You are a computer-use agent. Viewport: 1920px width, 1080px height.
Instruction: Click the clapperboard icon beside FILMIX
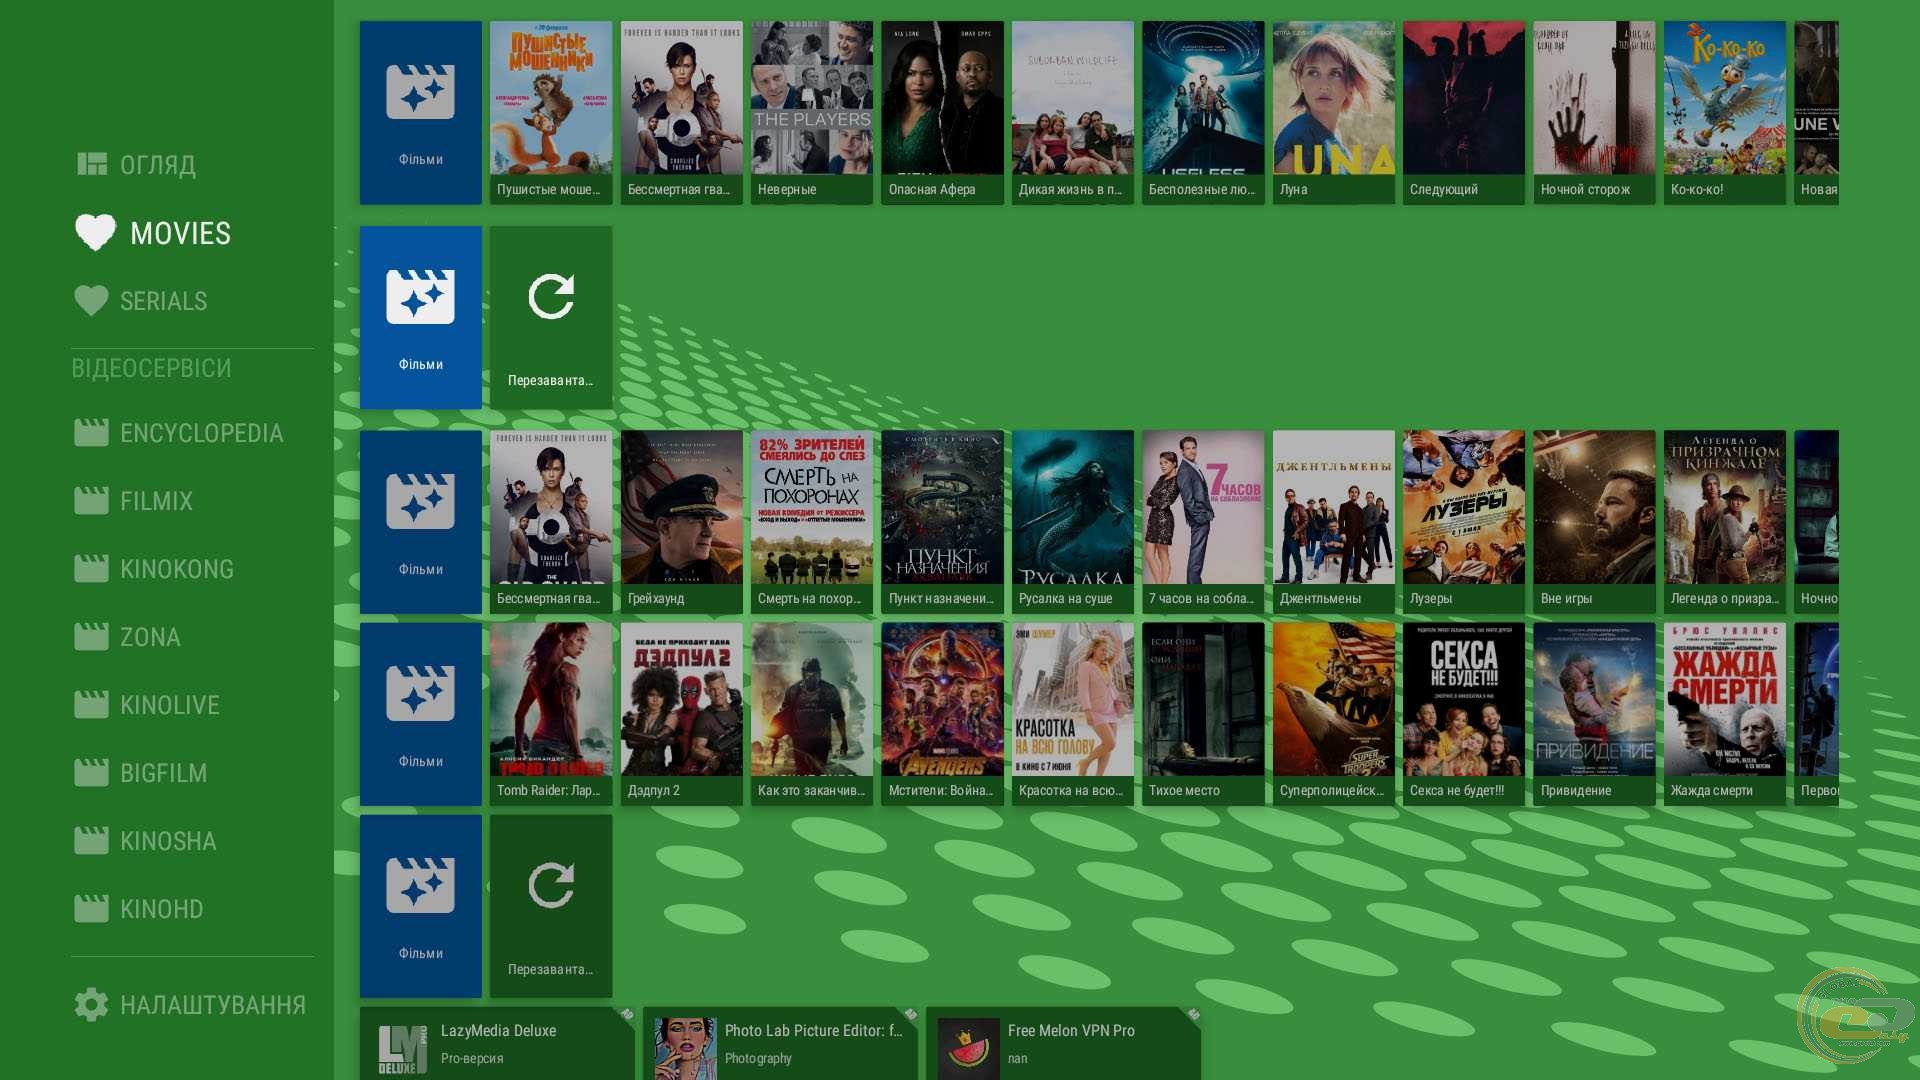click(91, 501)
